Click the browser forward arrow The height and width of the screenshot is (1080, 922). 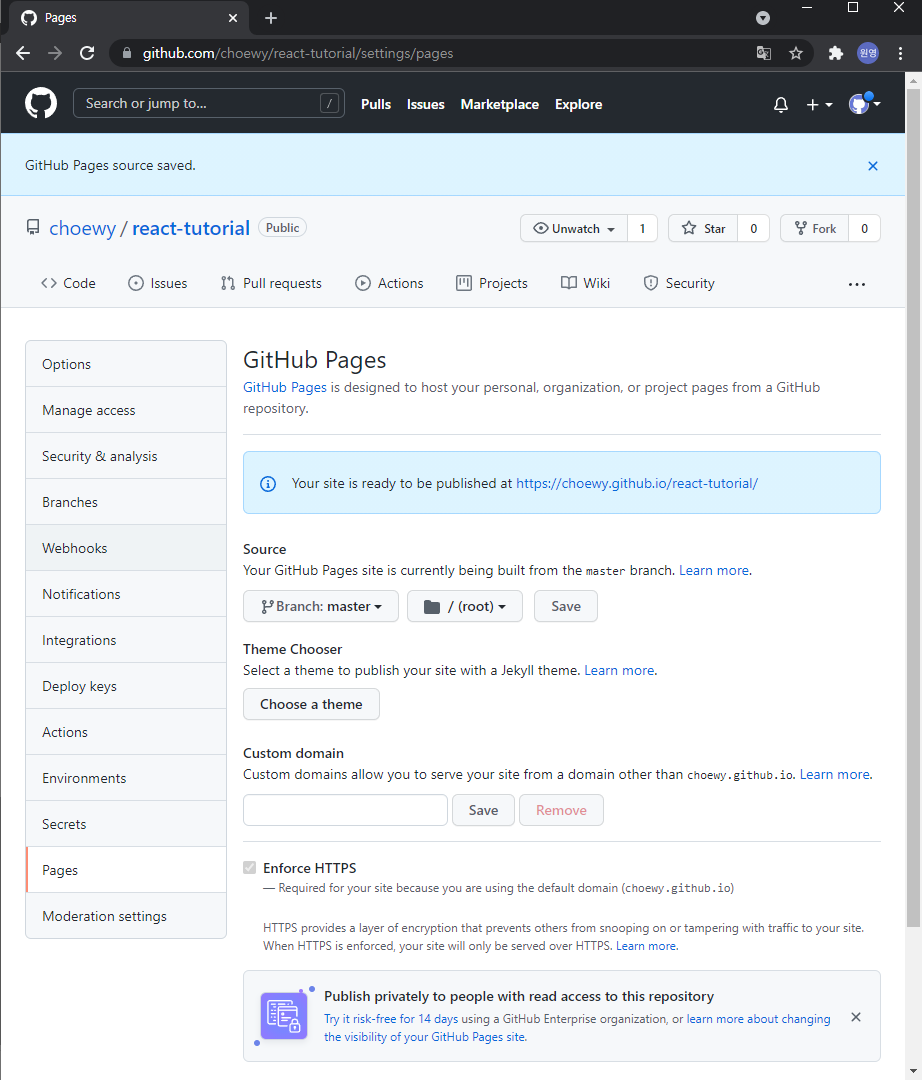(x=55, y=53)
